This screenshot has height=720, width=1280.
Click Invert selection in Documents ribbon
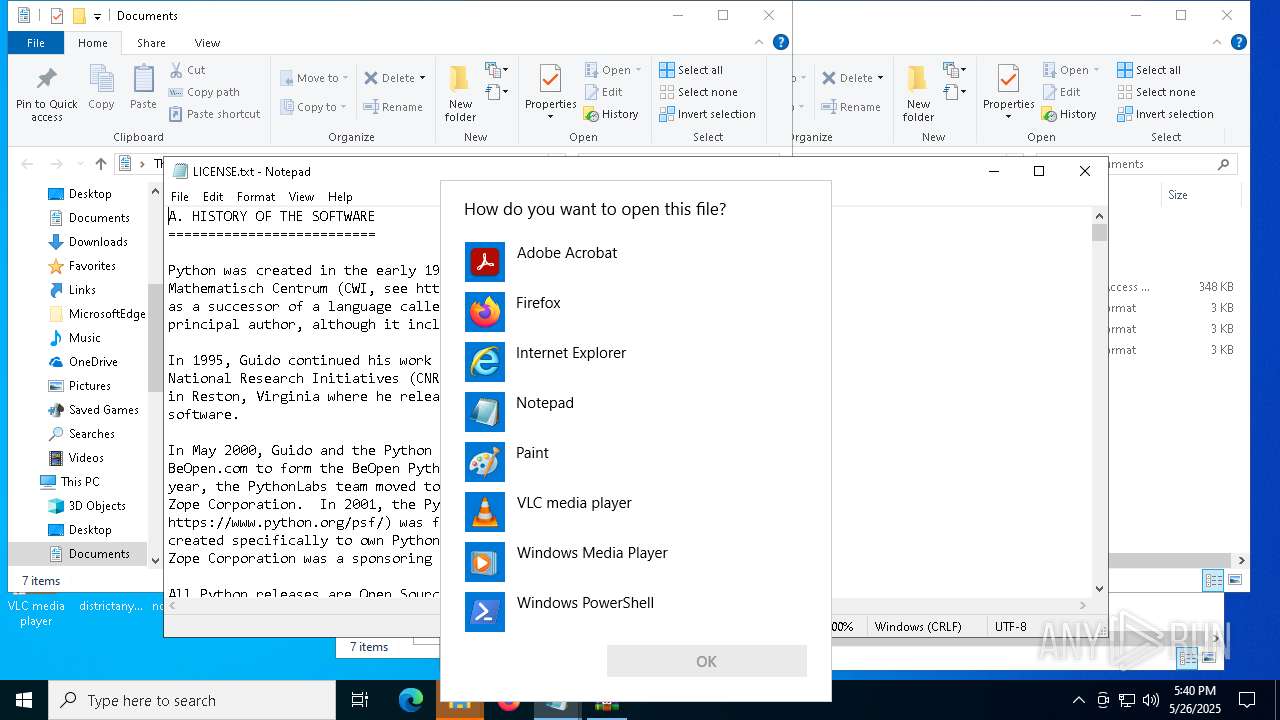(x=707, y=114)
